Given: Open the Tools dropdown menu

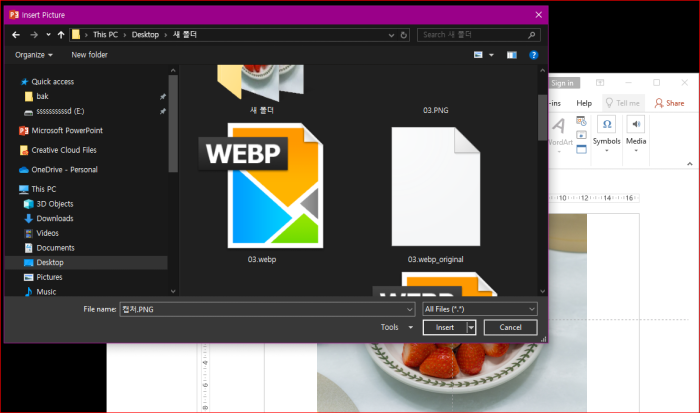Looking at the screenshot, I should [x=396, y=327].
